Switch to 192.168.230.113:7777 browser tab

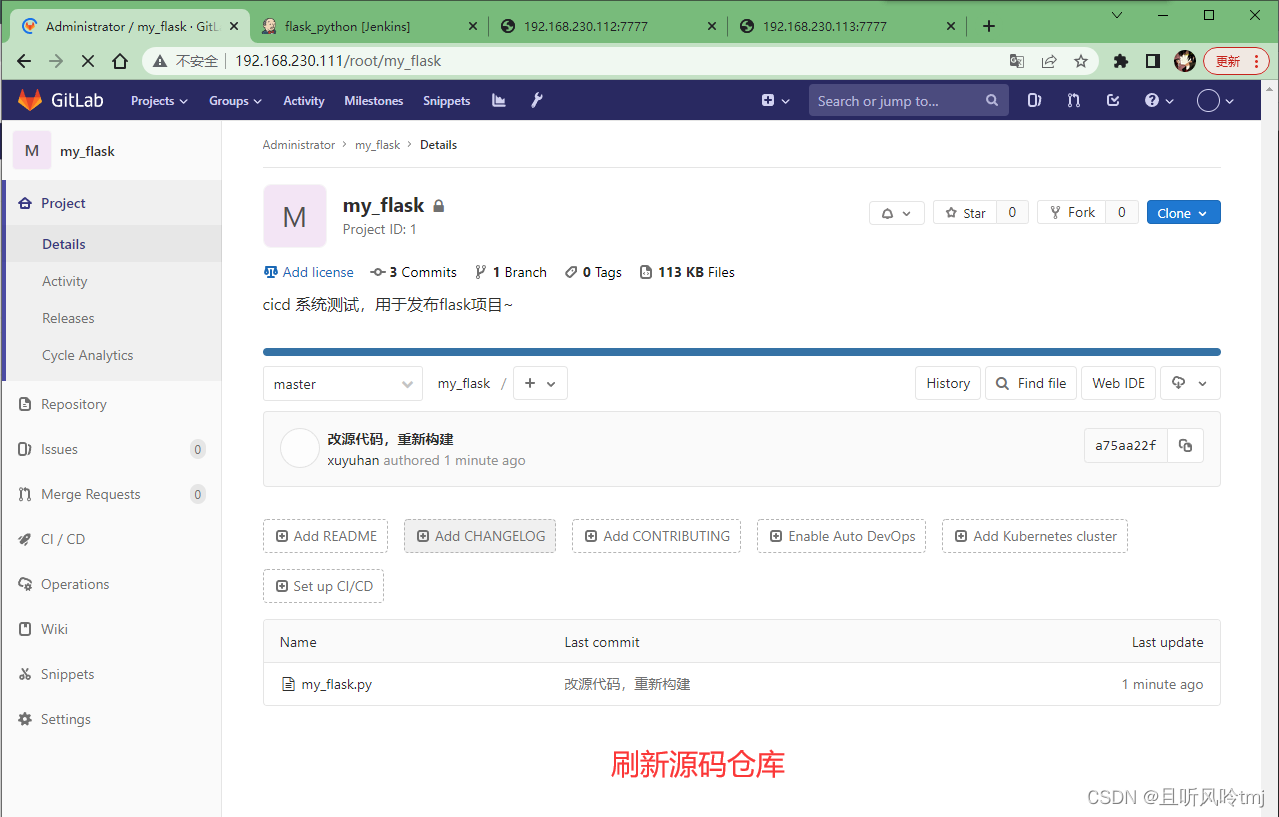[846, 26]
